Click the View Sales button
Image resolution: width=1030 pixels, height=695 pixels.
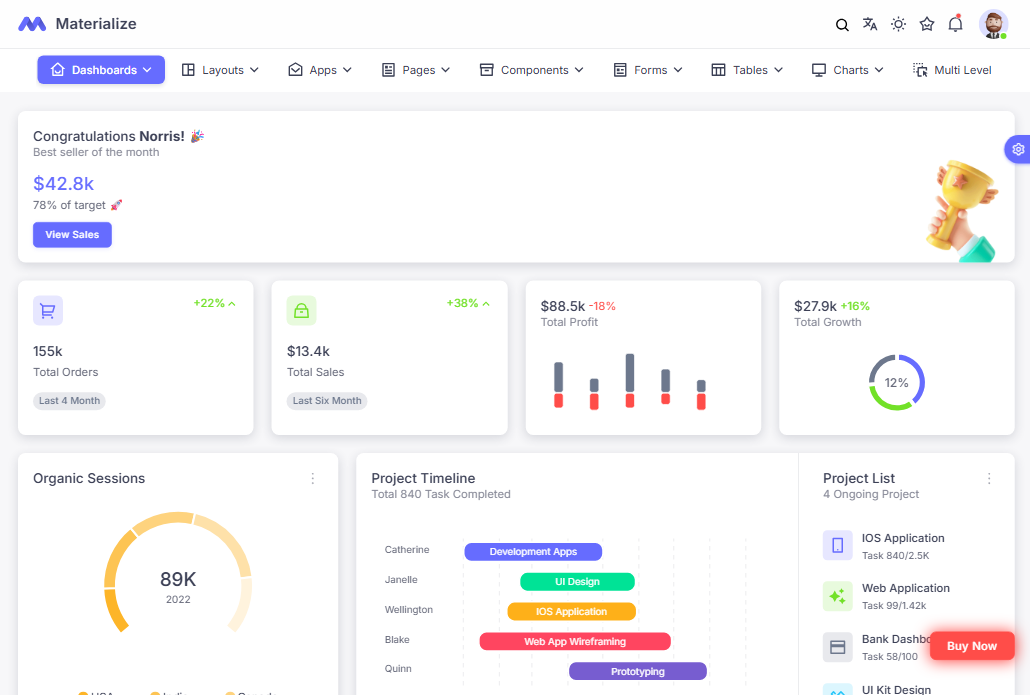point(72,235)
